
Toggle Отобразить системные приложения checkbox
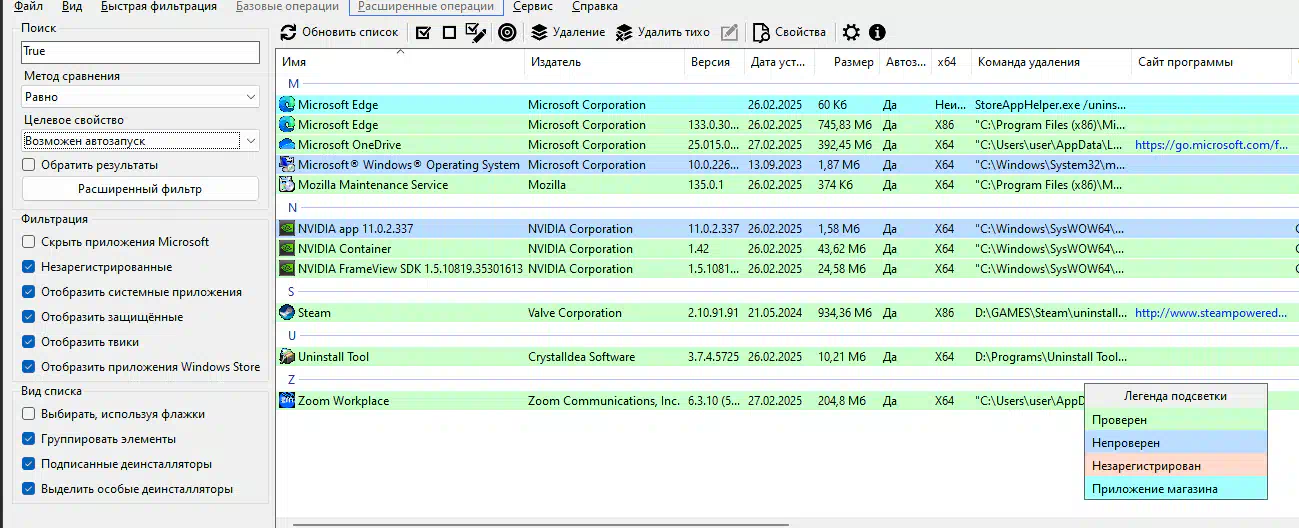(x=28, y=292)
